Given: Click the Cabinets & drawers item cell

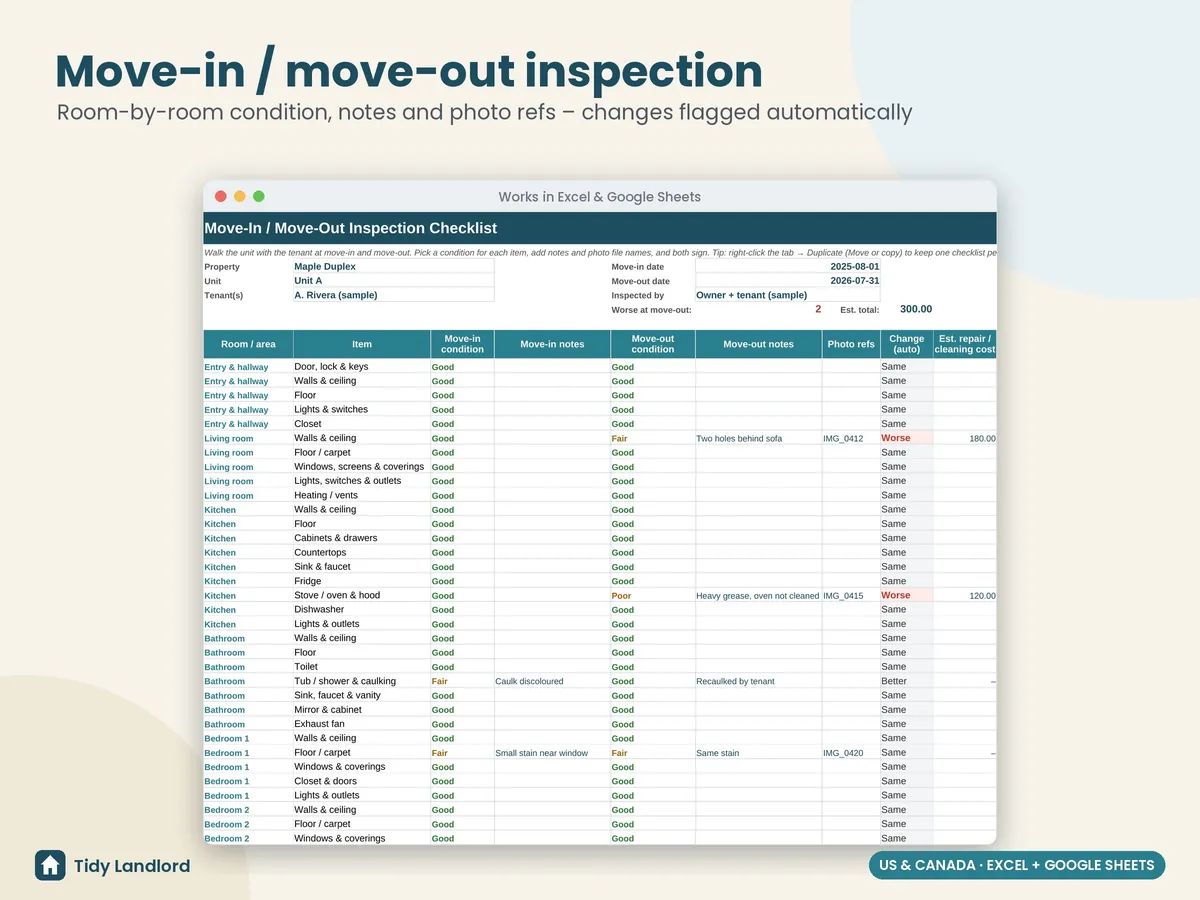Looking at the screenshot, I should pos(362,538).
